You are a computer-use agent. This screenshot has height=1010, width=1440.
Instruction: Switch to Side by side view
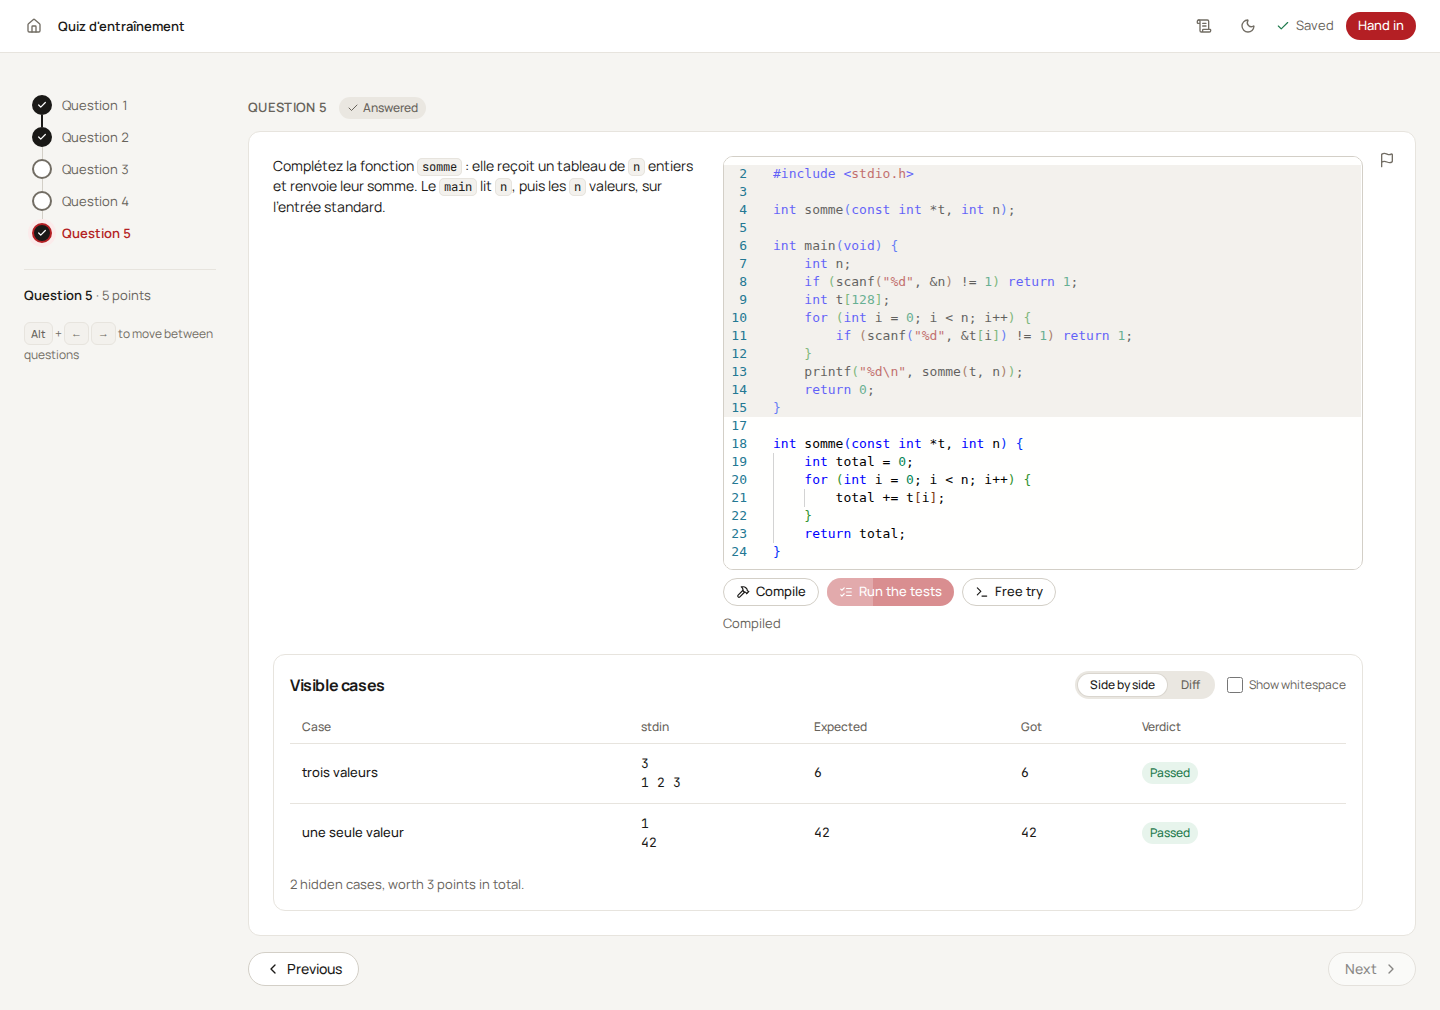point(1122,685)
